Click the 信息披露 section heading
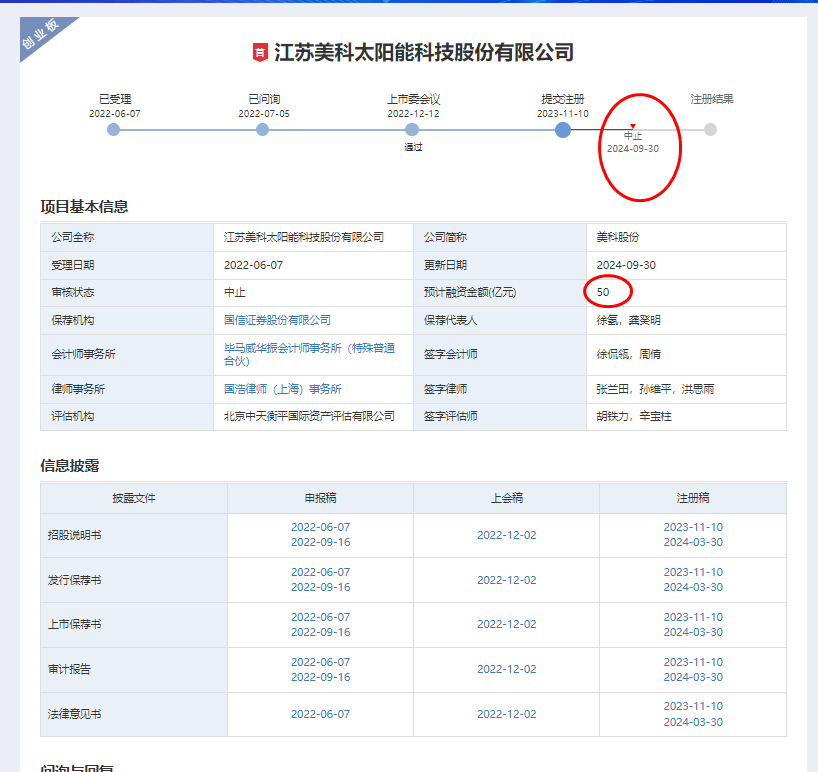Screen dimensions: 818x772 (69, 466)
